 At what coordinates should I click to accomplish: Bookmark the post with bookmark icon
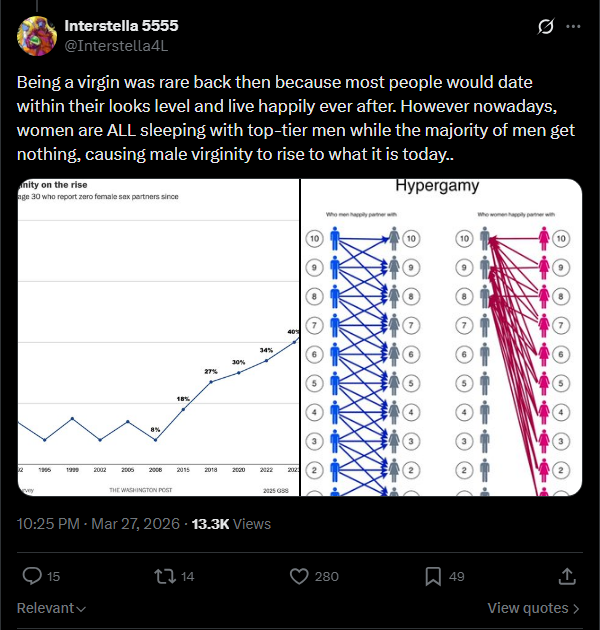[x=433, y=576]
